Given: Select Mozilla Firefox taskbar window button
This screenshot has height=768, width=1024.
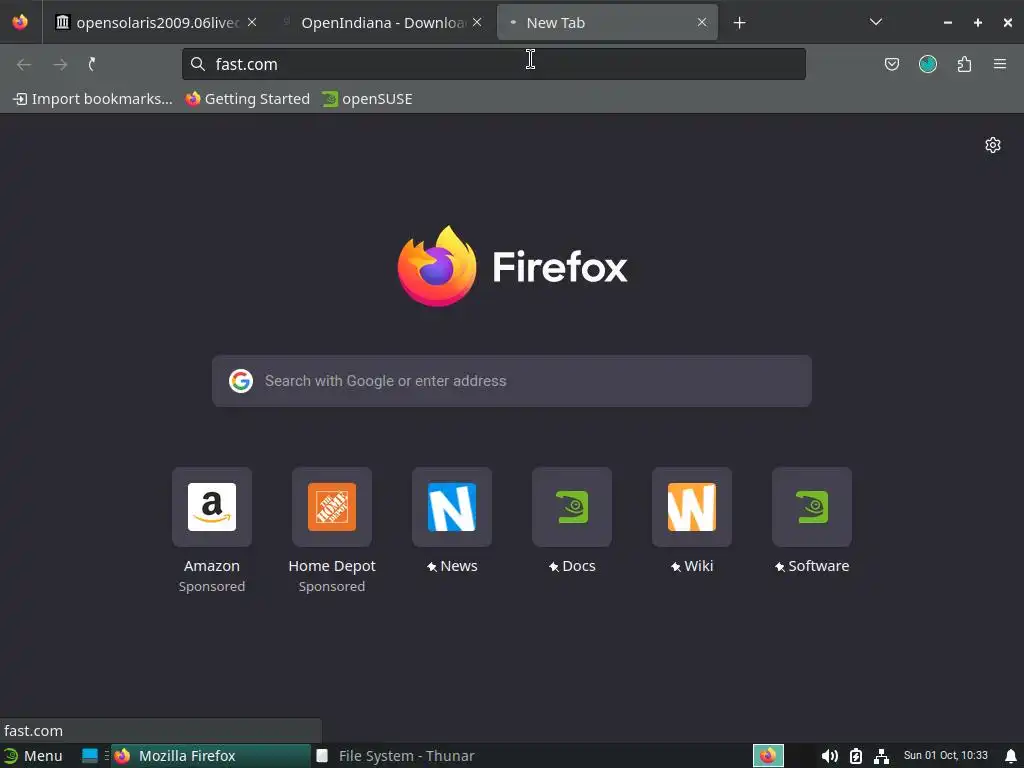Looking at the screenshot, I should [210, 756].
